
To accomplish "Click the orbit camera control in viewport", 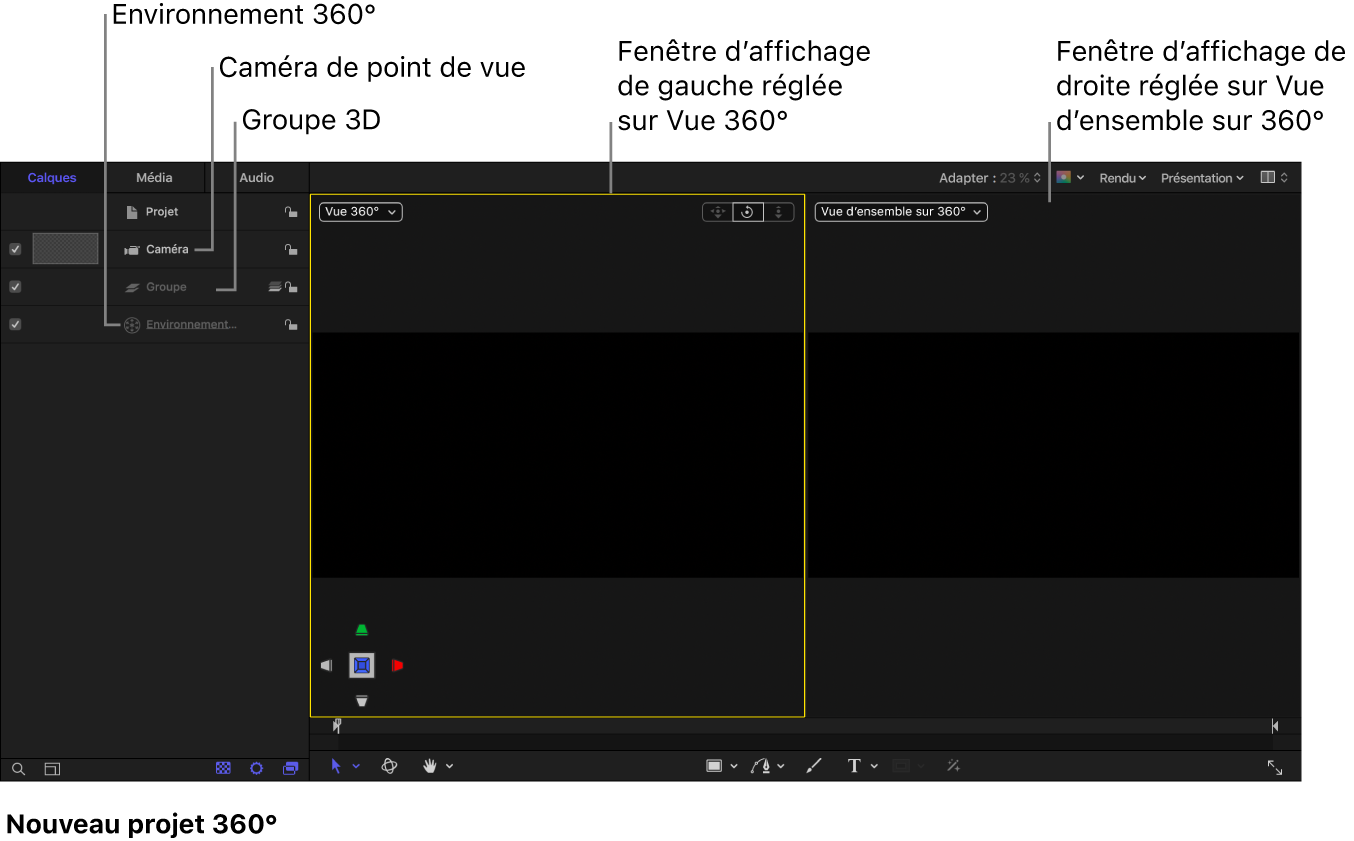I will pyautogui.click(x=747, y=212).
